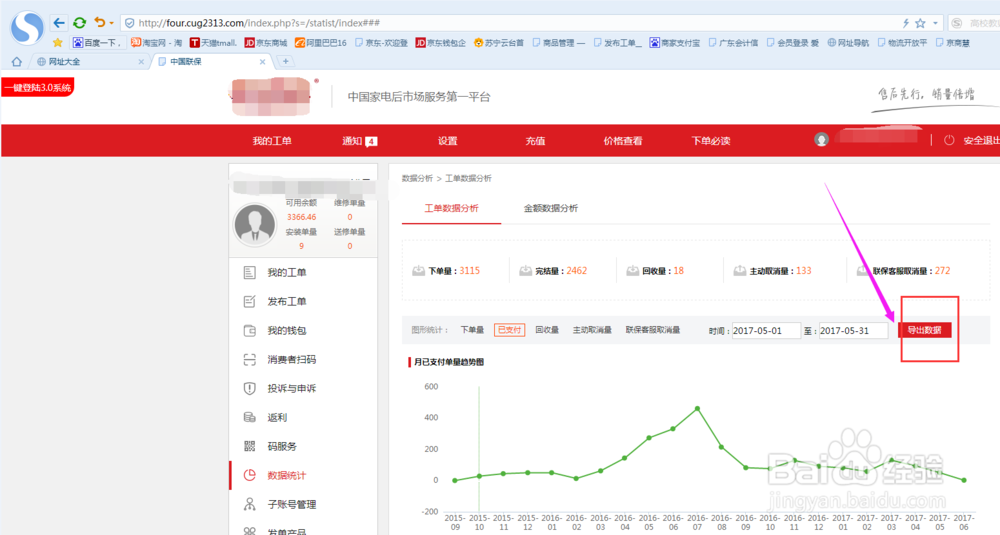This screenshot has width=1000, height=535.
Task: Open 我的工单 in the red navigation bar
Action: (x=272, y=141)
